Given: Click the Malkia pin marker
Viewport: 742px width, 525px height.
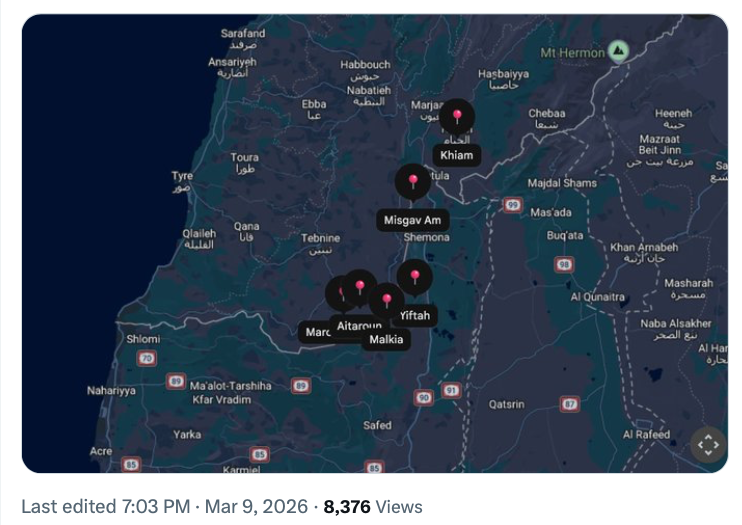Looking at the screenshot, I should [x=386, y=301].
